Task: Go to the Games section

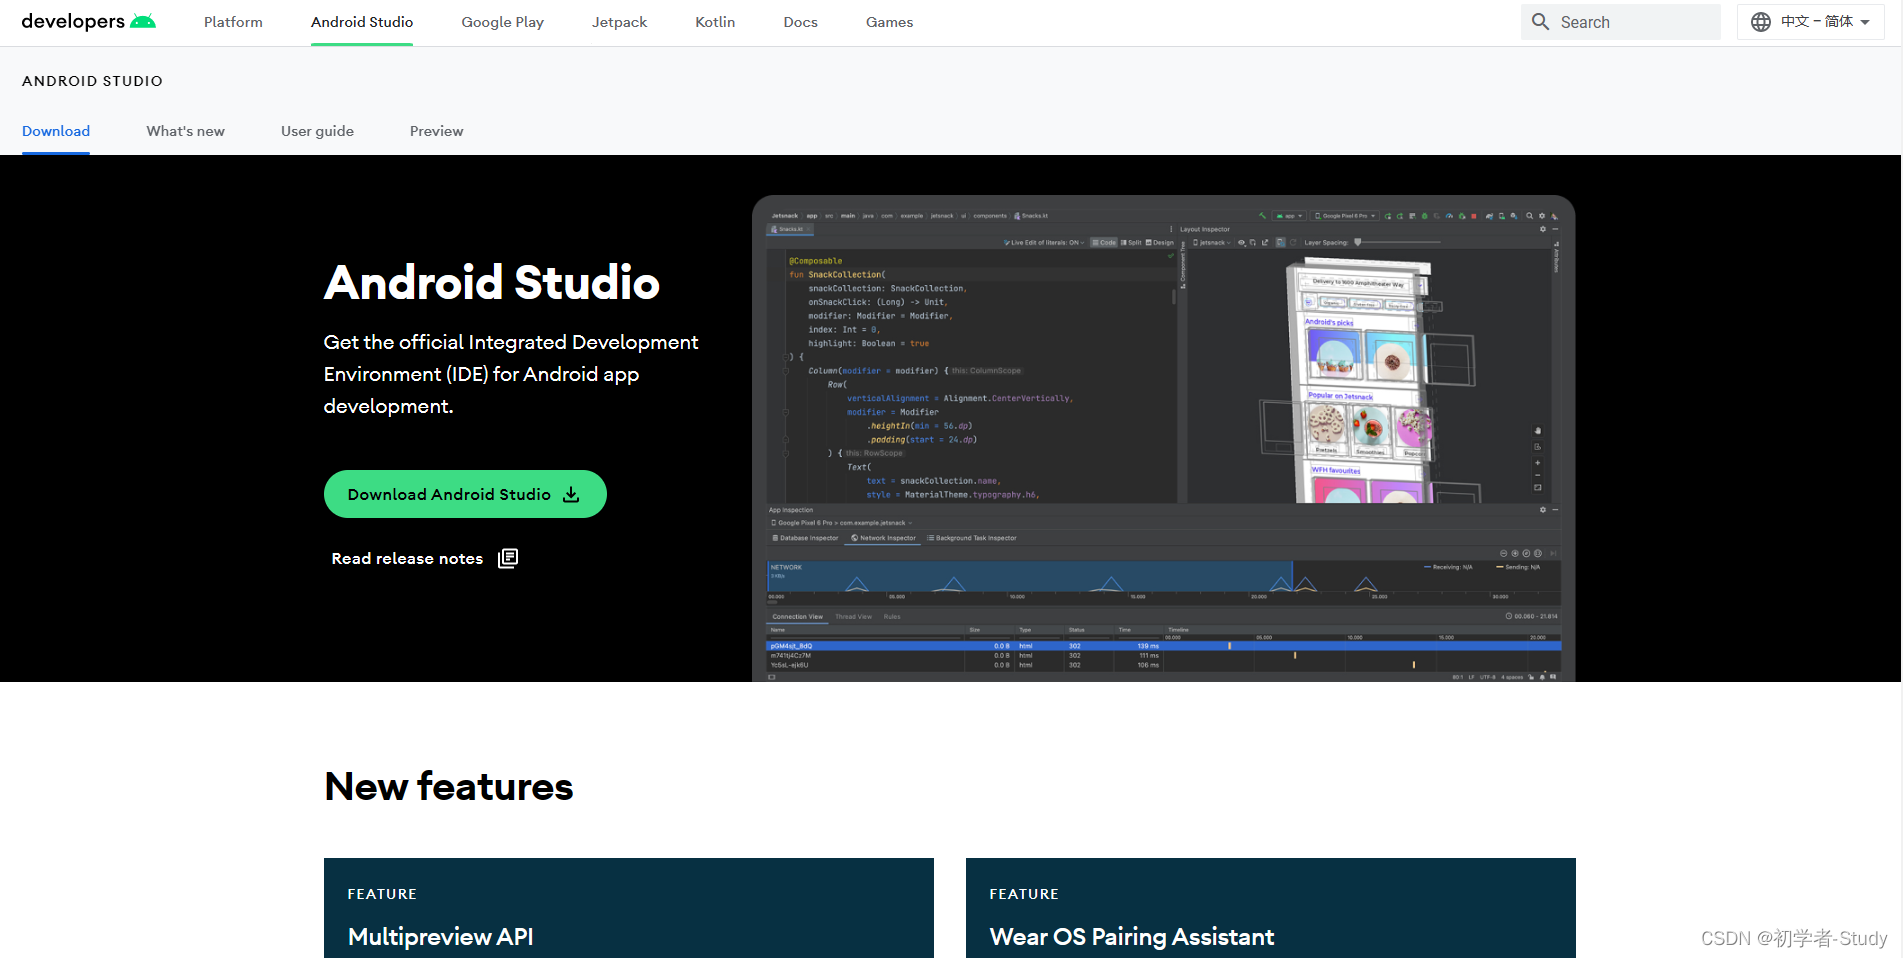Action: [x=889, y=22]
